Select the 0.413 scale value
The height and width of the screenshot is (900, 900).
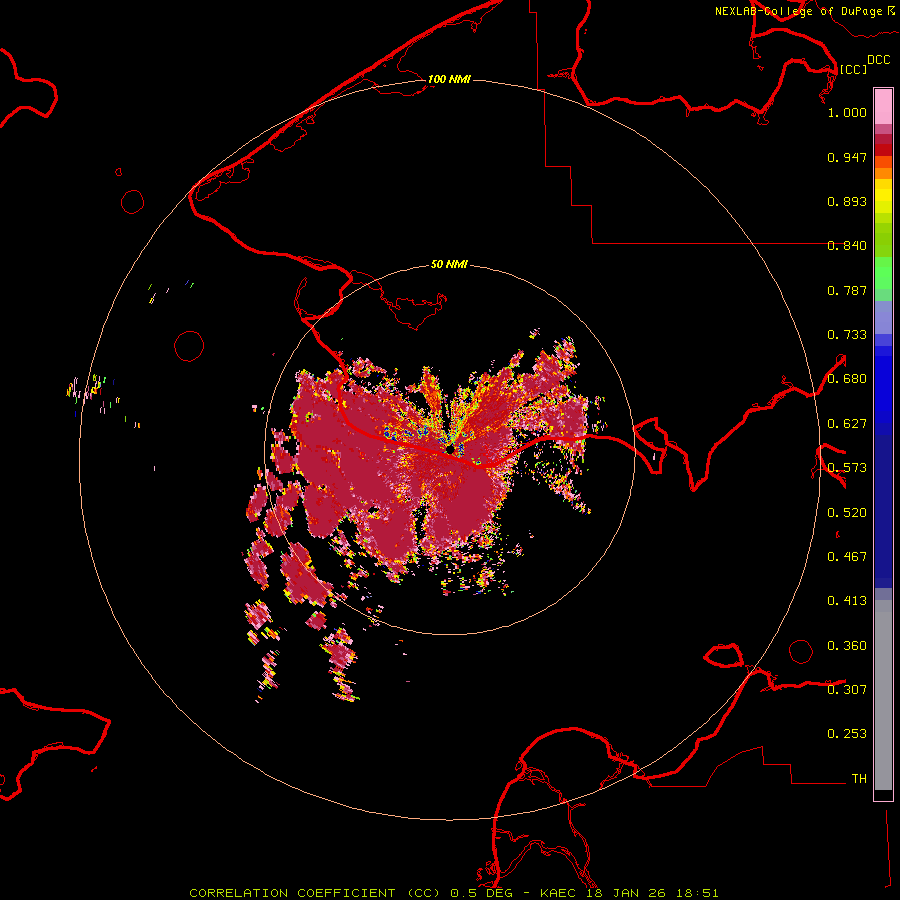(x=847, y=601)
